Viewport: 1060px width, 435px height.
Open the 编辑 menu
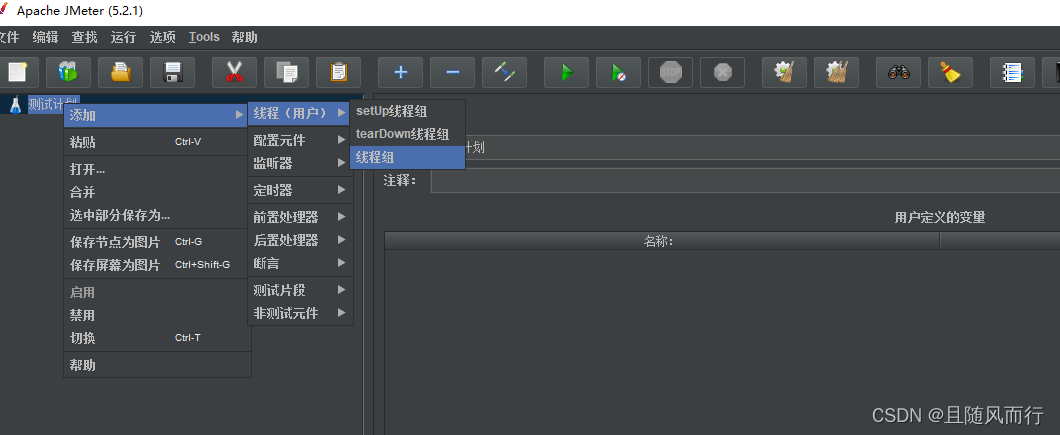coord(45,37)
